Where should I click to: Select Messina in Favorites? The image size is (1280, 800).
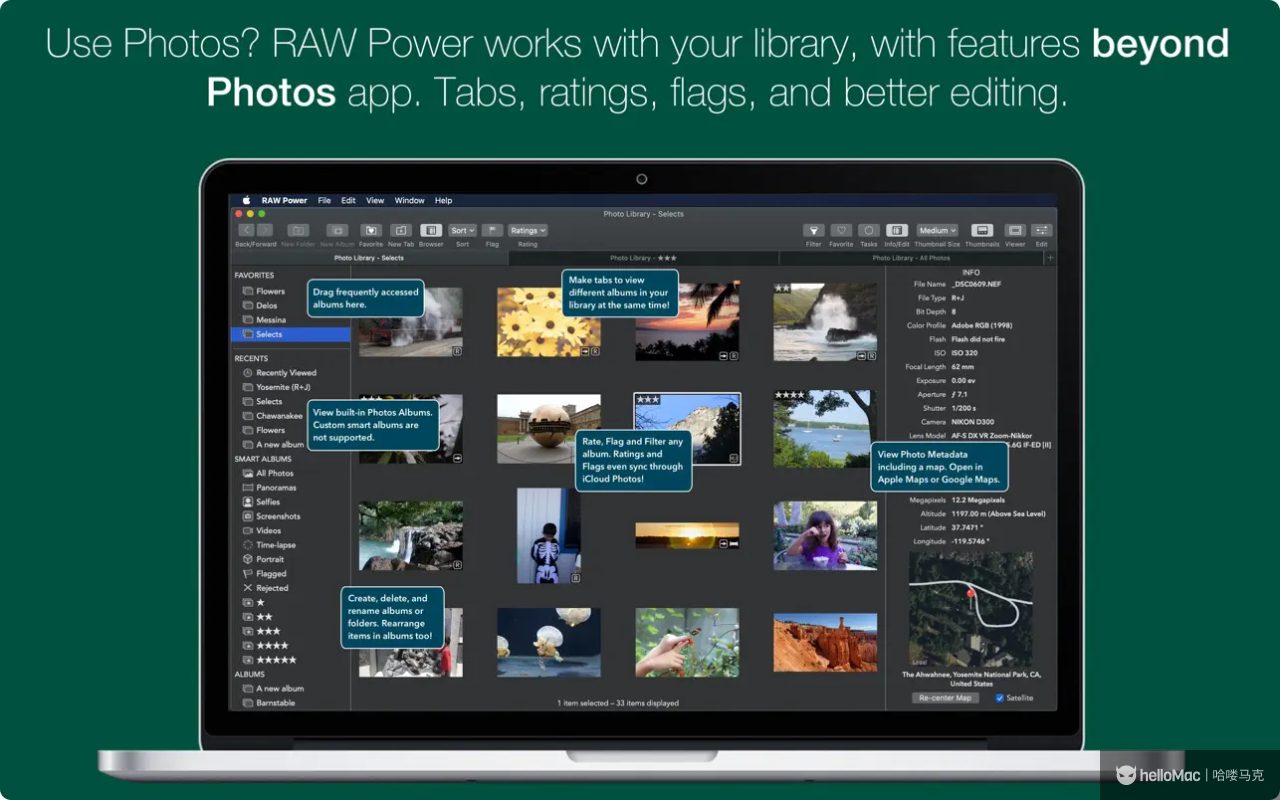click(x=264, y=320)
